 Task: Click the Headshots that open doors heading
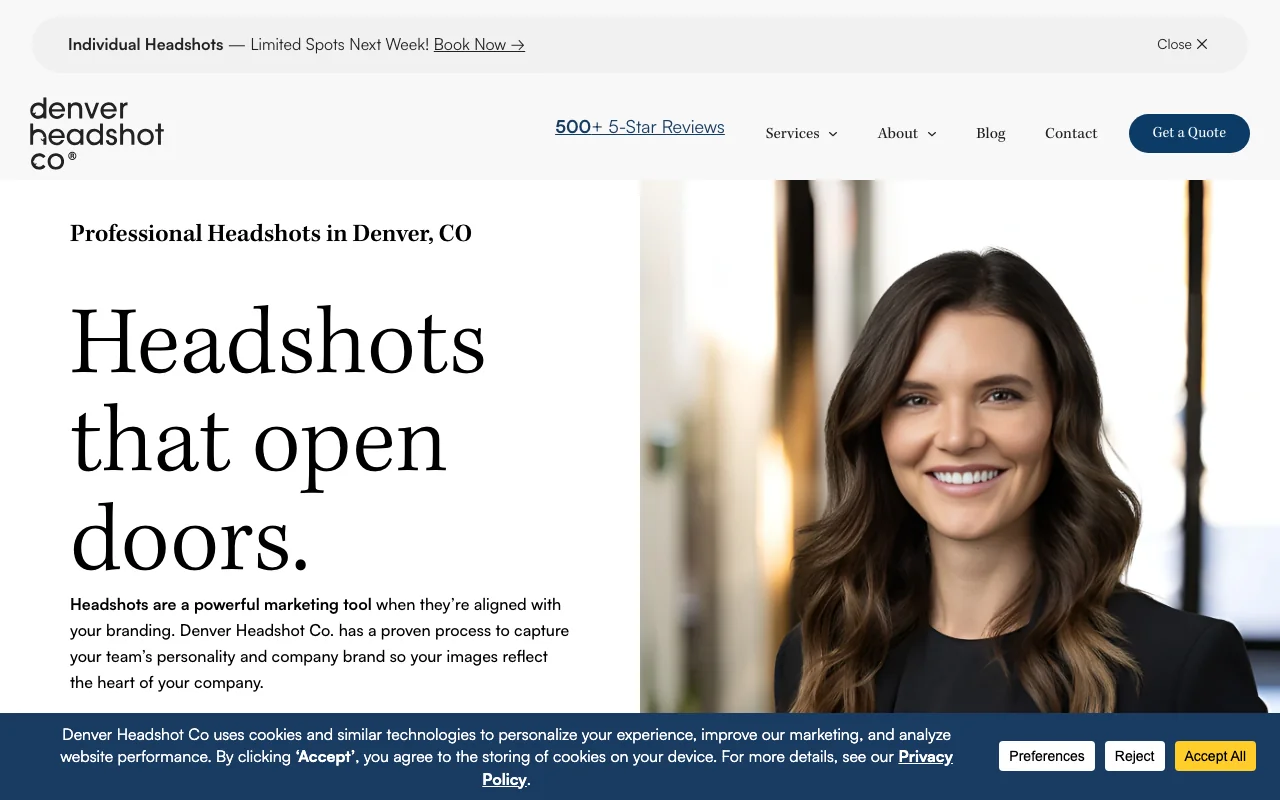[278, 435]
